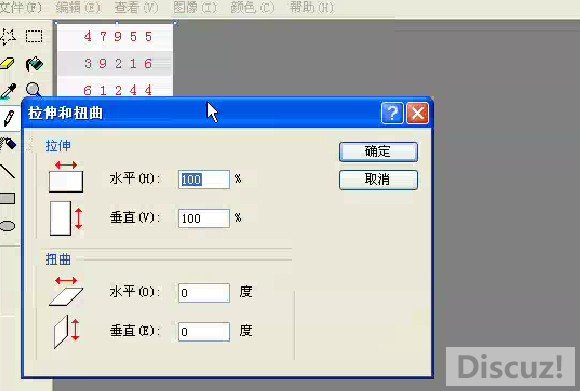Choose the eraser tool
580x391 pixels.
[7, 64]
